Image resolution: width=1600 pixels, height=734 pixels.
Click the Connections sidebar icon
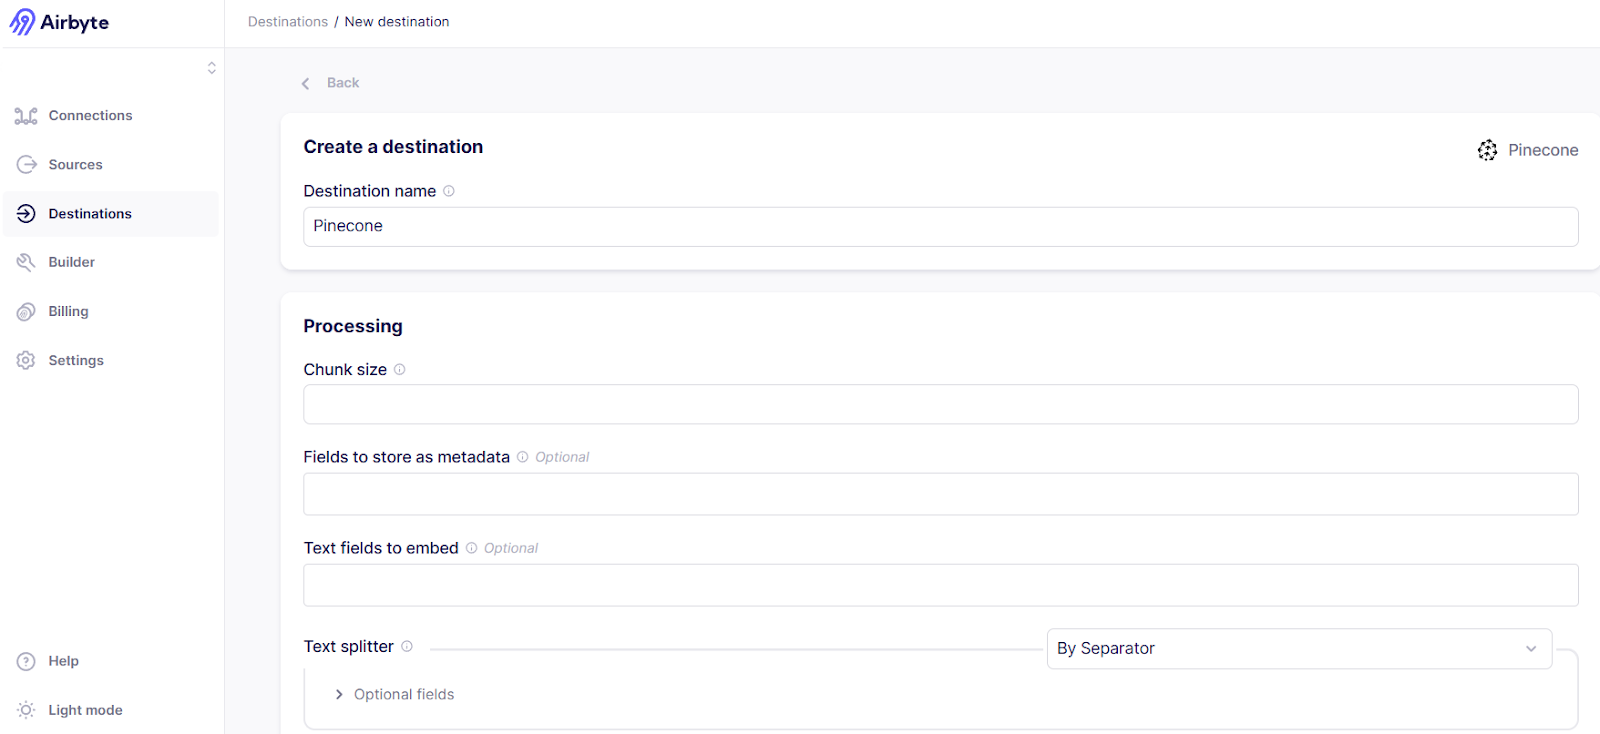(x=26, y=116)
